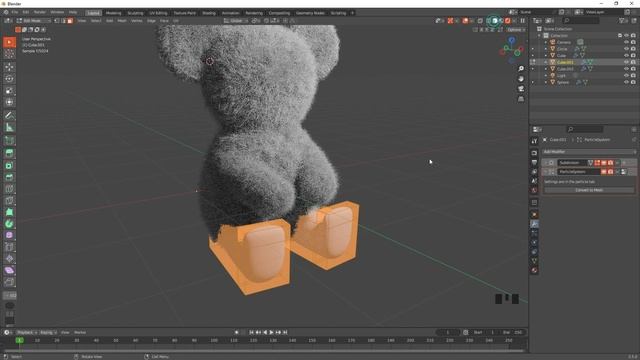The width and height of the screenshot is (640, 360).
Task: Select the Extrude Region tool
Action: click(x=9, y=153)
